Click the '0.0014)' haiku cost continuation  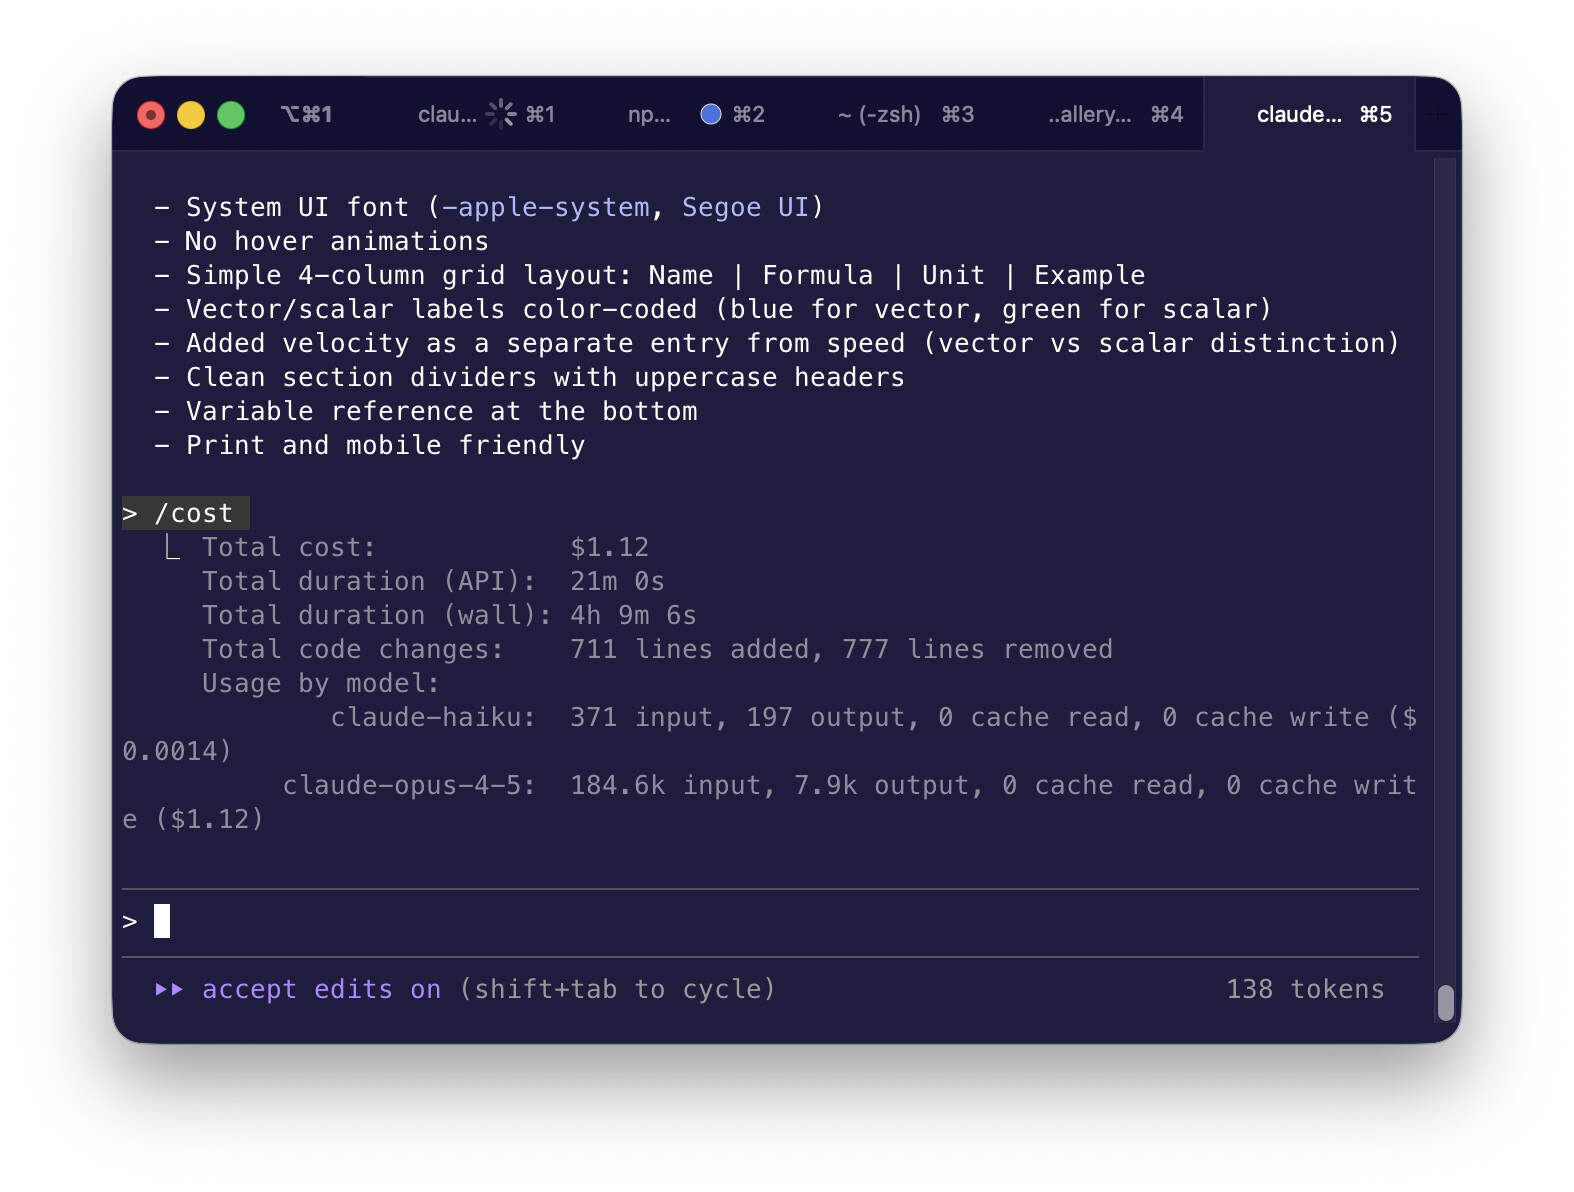(x=177, y=752)
